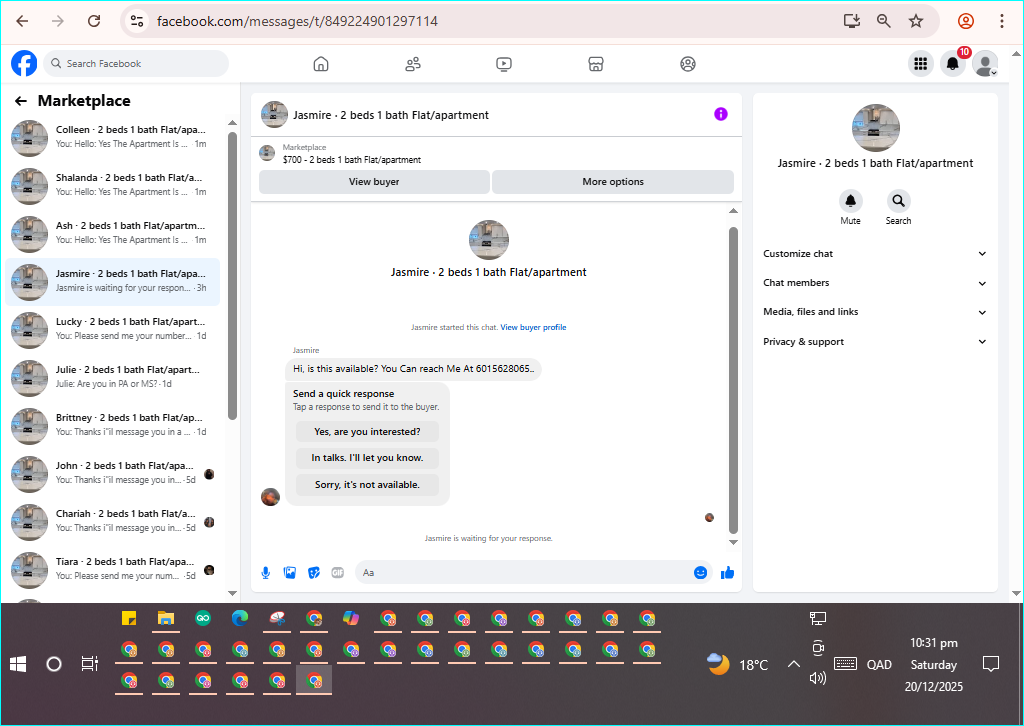1024x726 pixels.
Task: Click the back arrow beside Marketplace
Action: point(21,101)
